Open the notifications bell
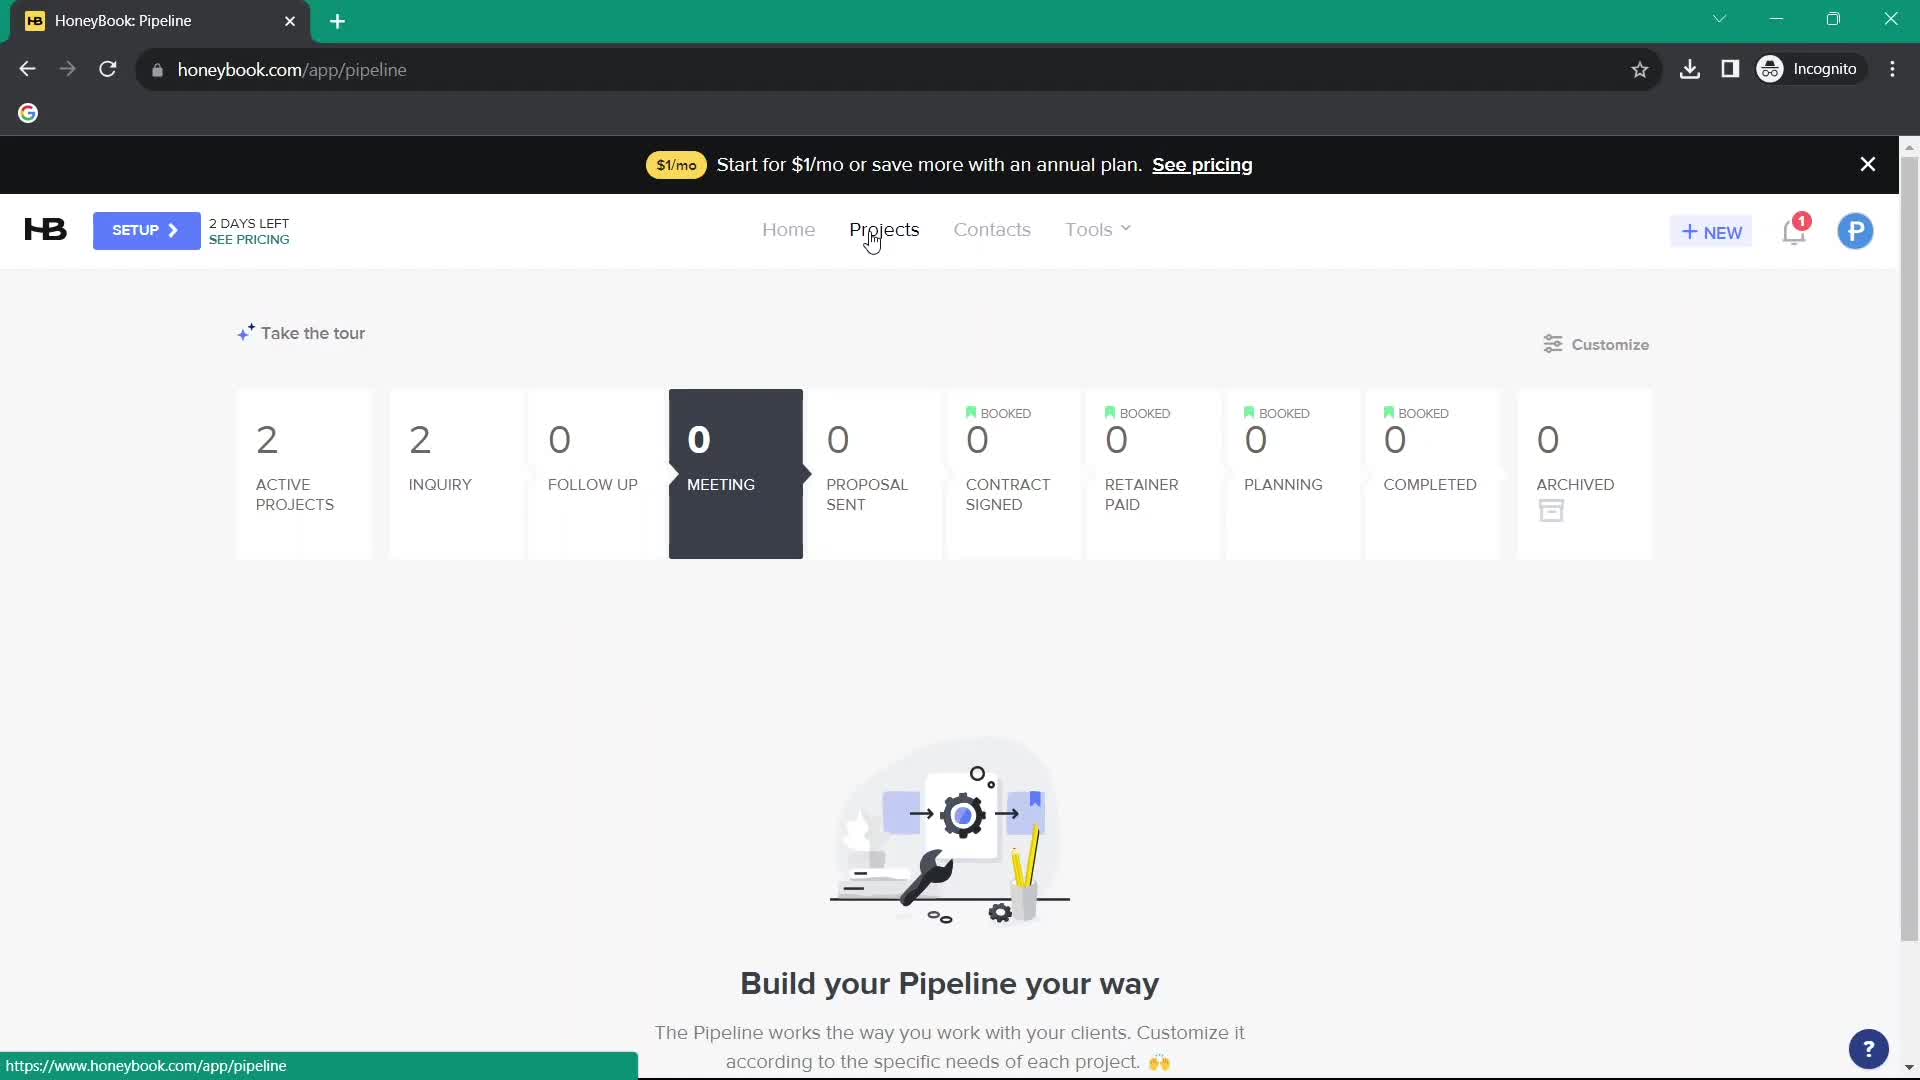Viewport: 1920px width, 1080px height. pyautogui.click(x=1794, y=232)
